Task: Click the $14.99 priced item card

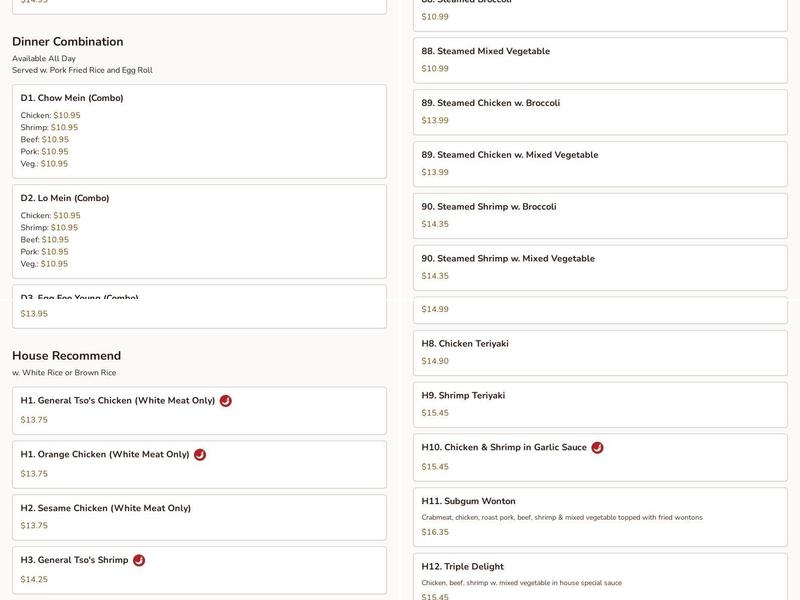Action: pos(600,310)
